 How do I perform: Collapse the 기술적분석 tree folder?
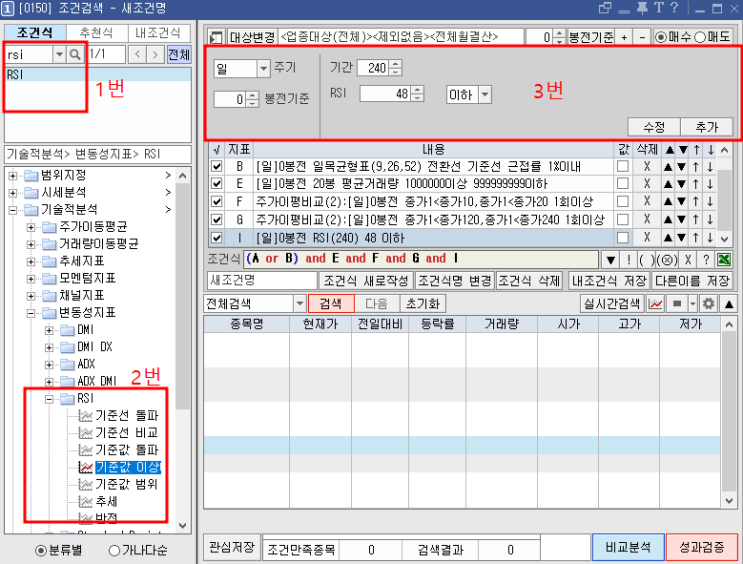tap(13, 209)
